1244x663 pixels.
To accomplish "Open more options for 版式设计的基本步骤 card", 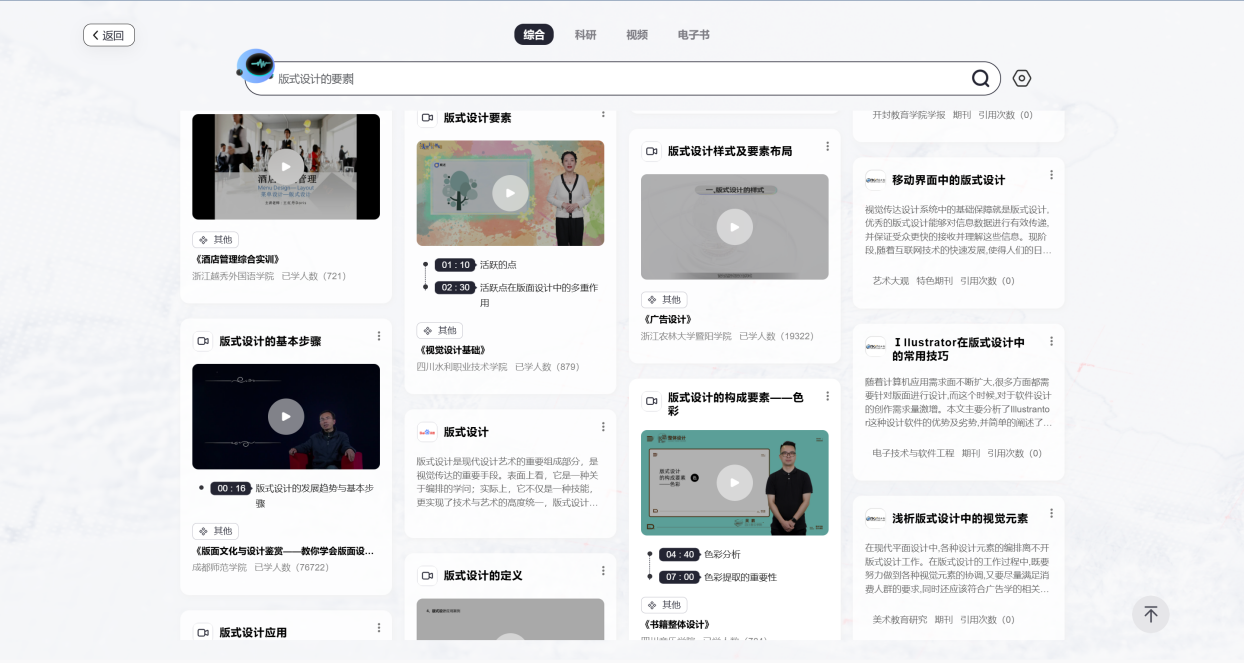I will point(379,337).
